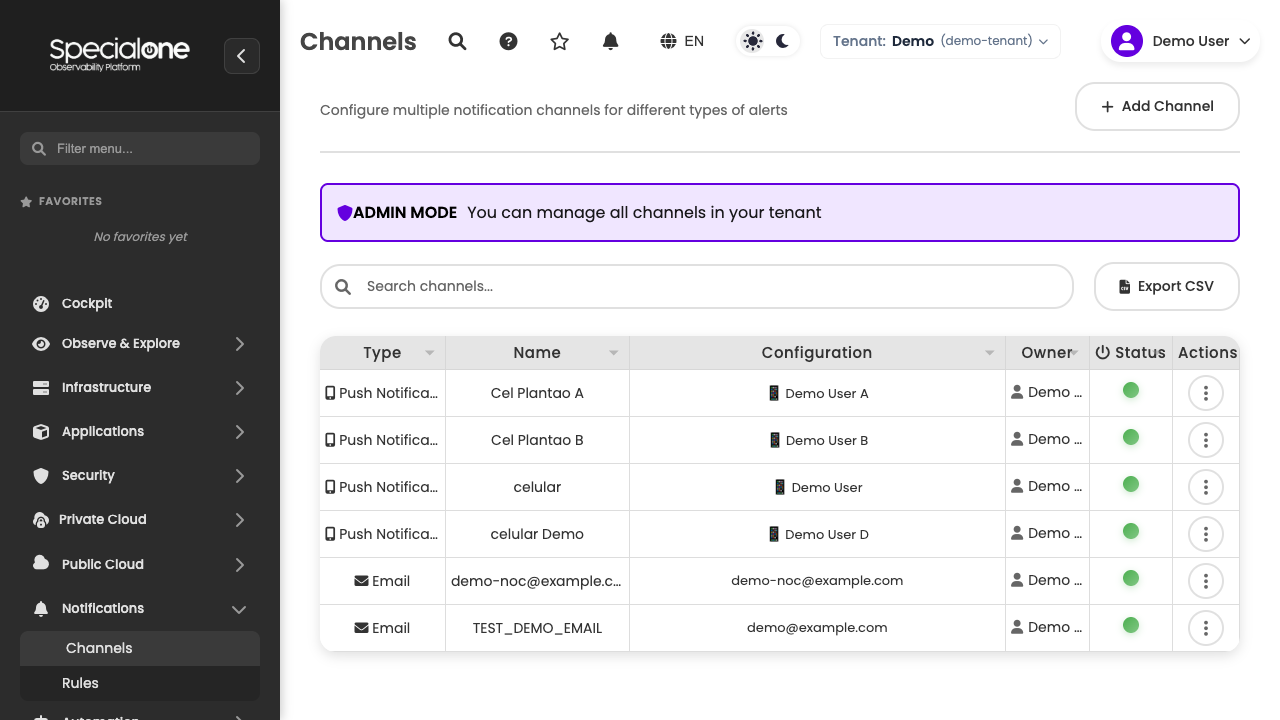1280x720 pixels.
Task: Click the Notifications bell icon in sidebar
Action: (x=41, y=608)
